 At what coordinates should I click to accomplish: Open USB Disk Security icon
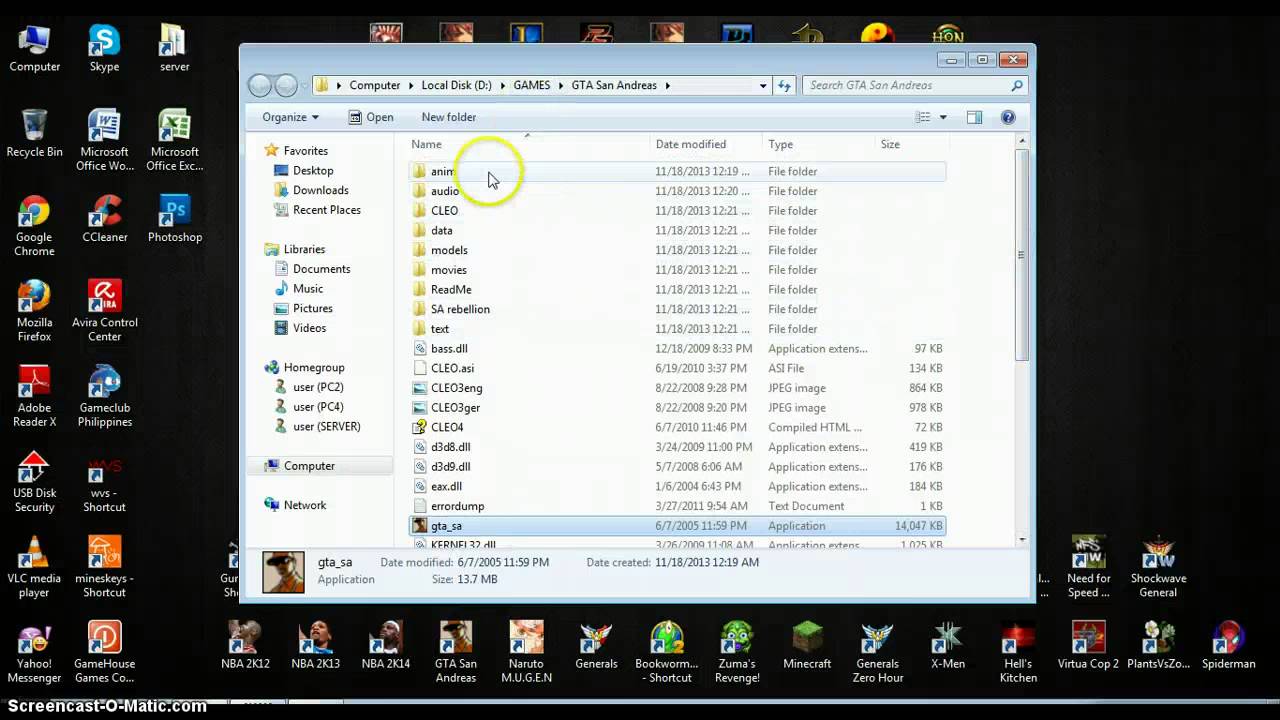point(34,481)
